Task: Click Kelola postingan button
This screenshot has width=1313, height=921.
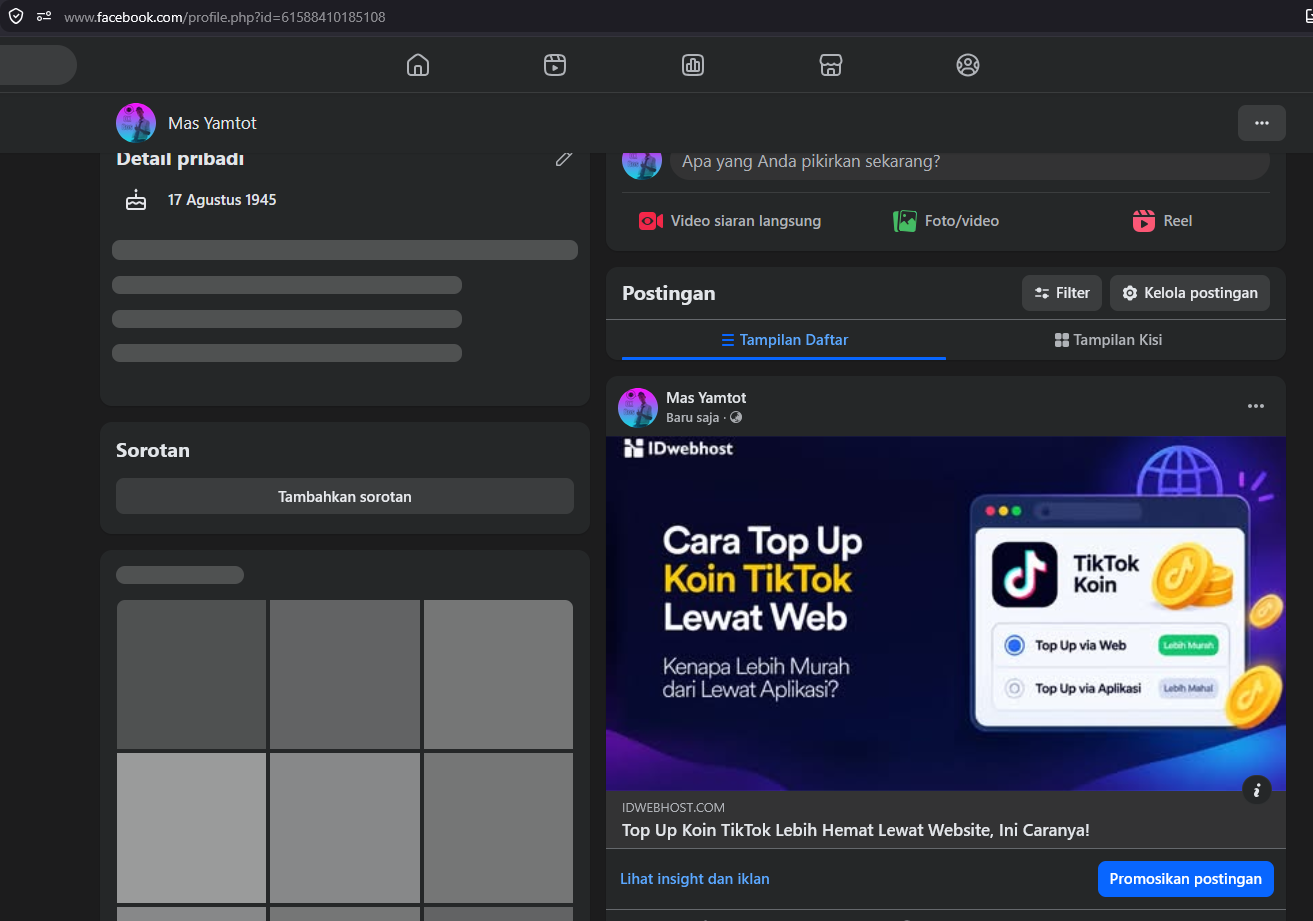Action: [x=1190, y=293]
